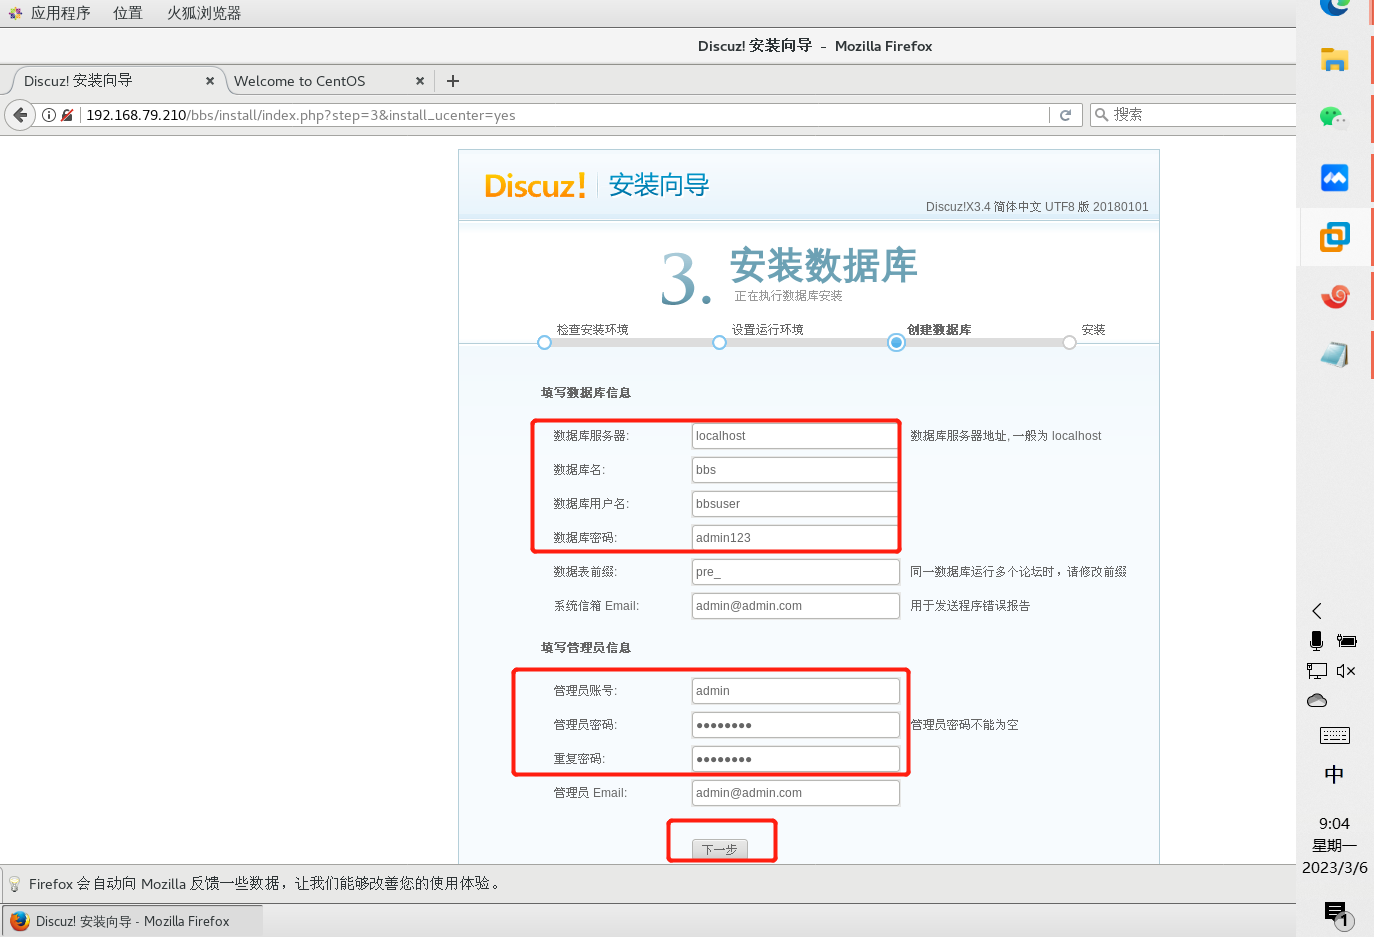1374x937 pixels.
Task: Toggle the 中 input method indicator
Action: (1334, 775)
